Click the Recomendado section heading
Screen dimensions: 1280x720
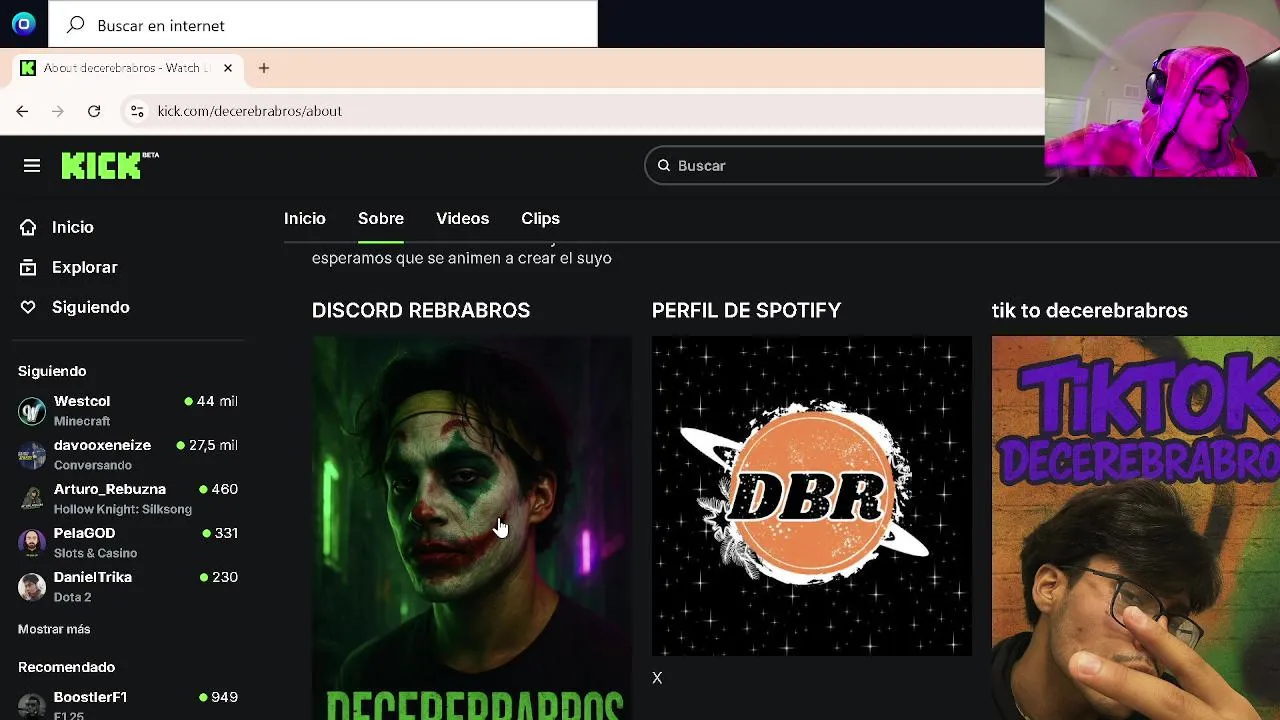coord(66,667)
